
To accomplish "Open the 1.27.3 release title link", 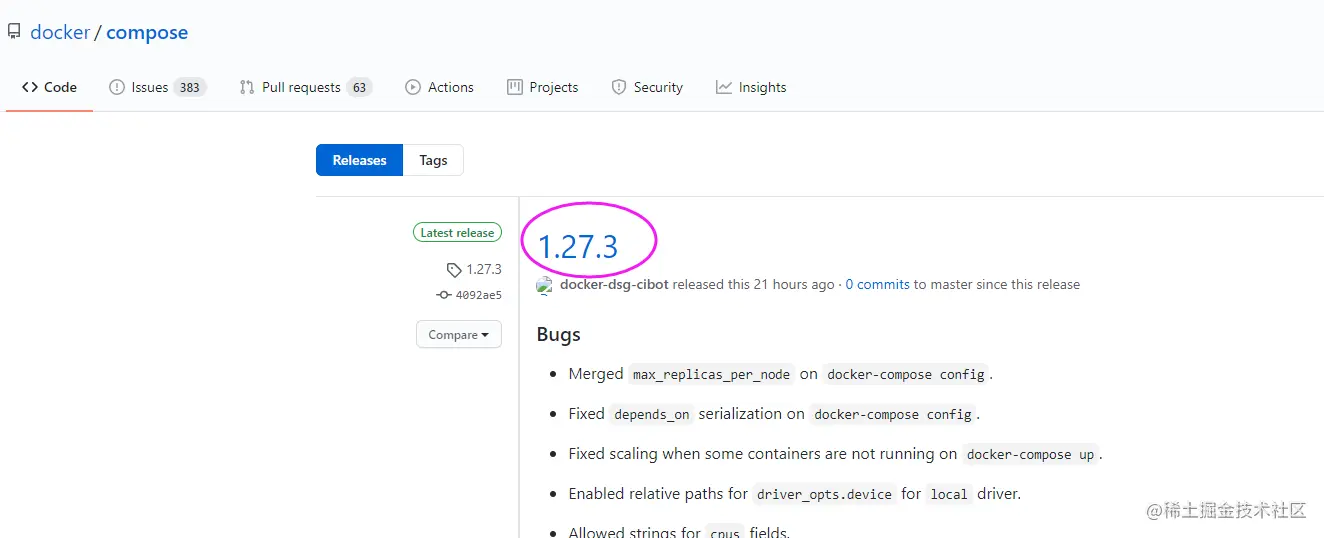I will click(x=578, y=246).
